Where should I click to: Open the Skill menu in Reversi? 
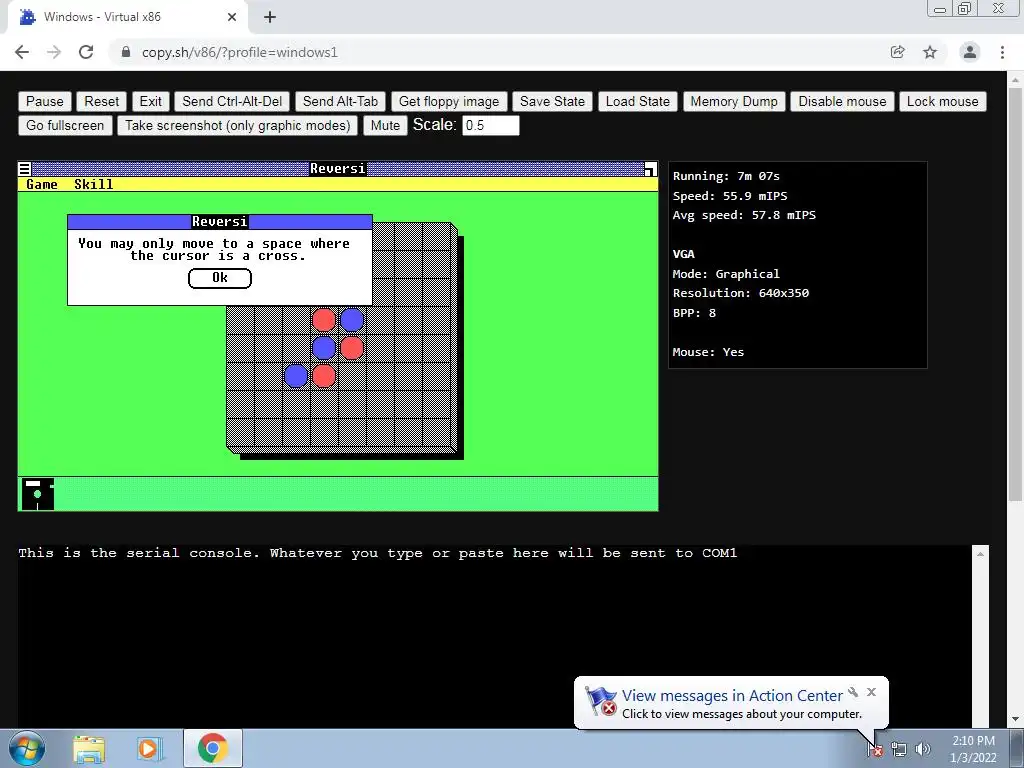click(93, 185)
